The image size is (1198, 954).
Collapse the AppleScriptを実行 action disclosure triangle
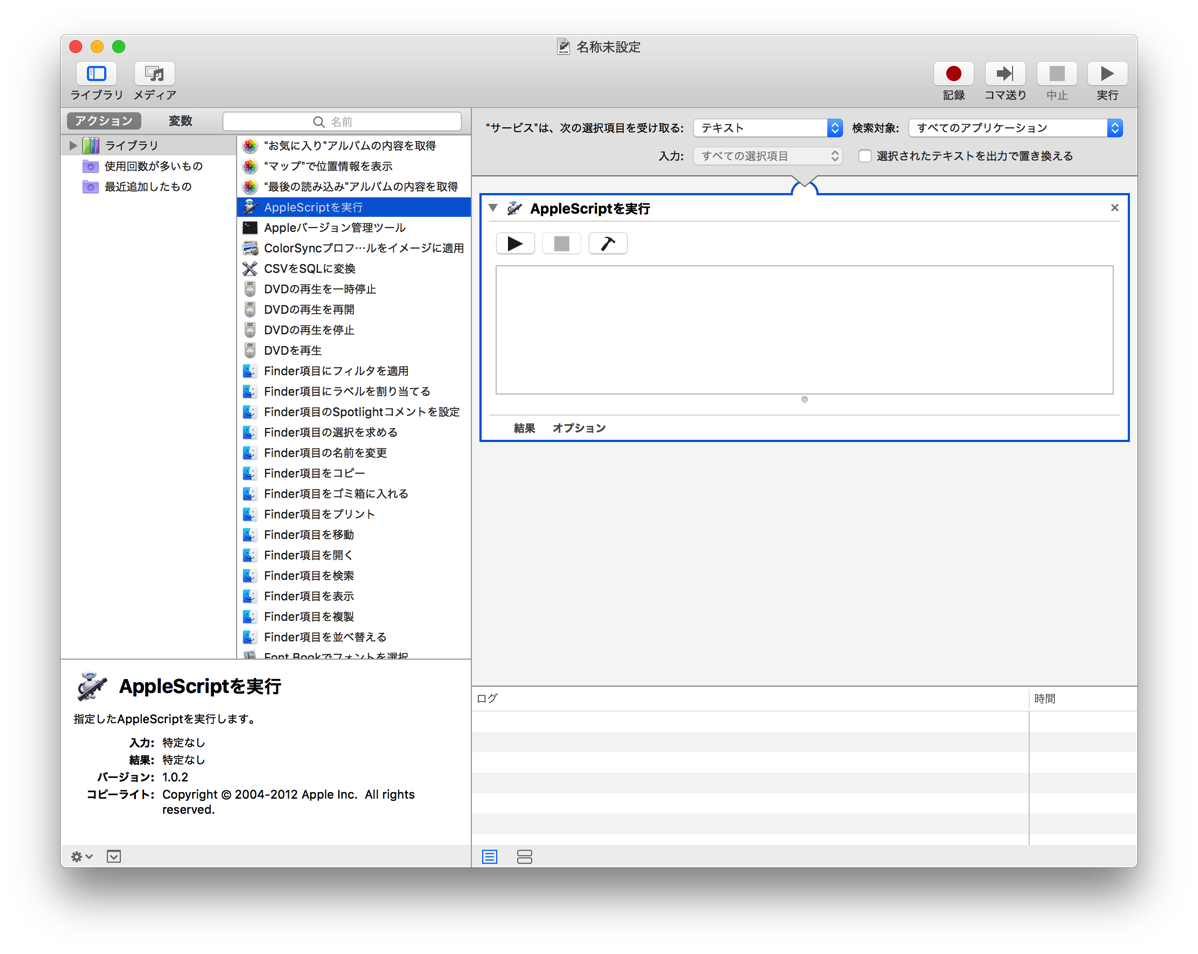pos(494,208)
